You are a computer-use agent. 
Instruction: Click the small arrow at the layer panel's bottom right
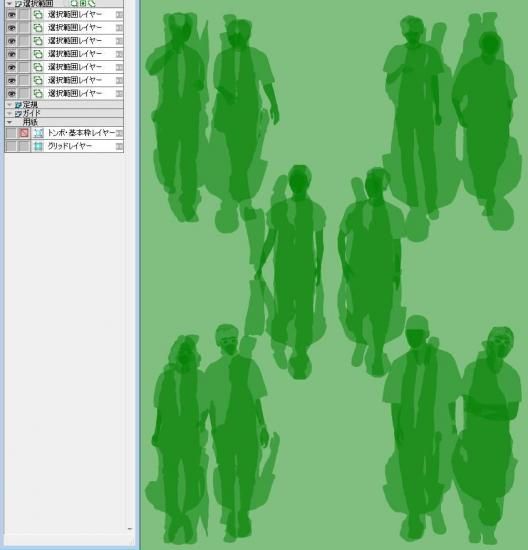tap(130, 529)
